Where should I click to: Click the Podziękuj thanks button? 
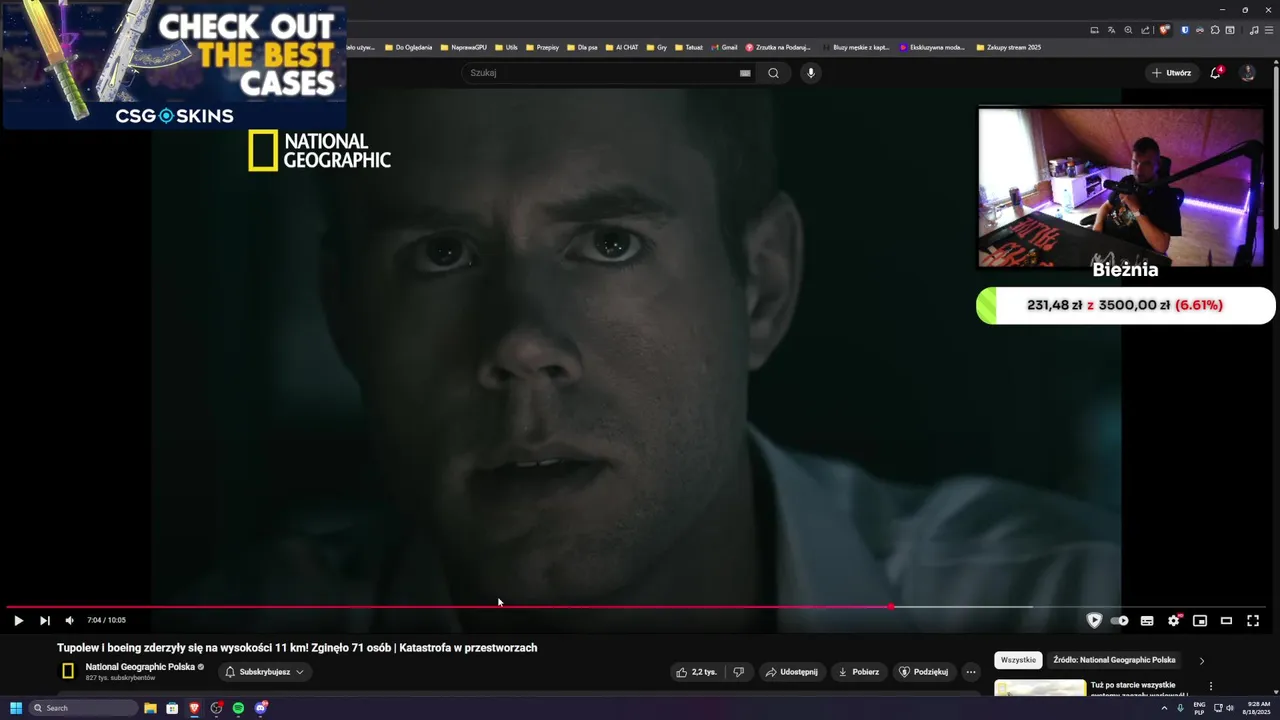923,672
